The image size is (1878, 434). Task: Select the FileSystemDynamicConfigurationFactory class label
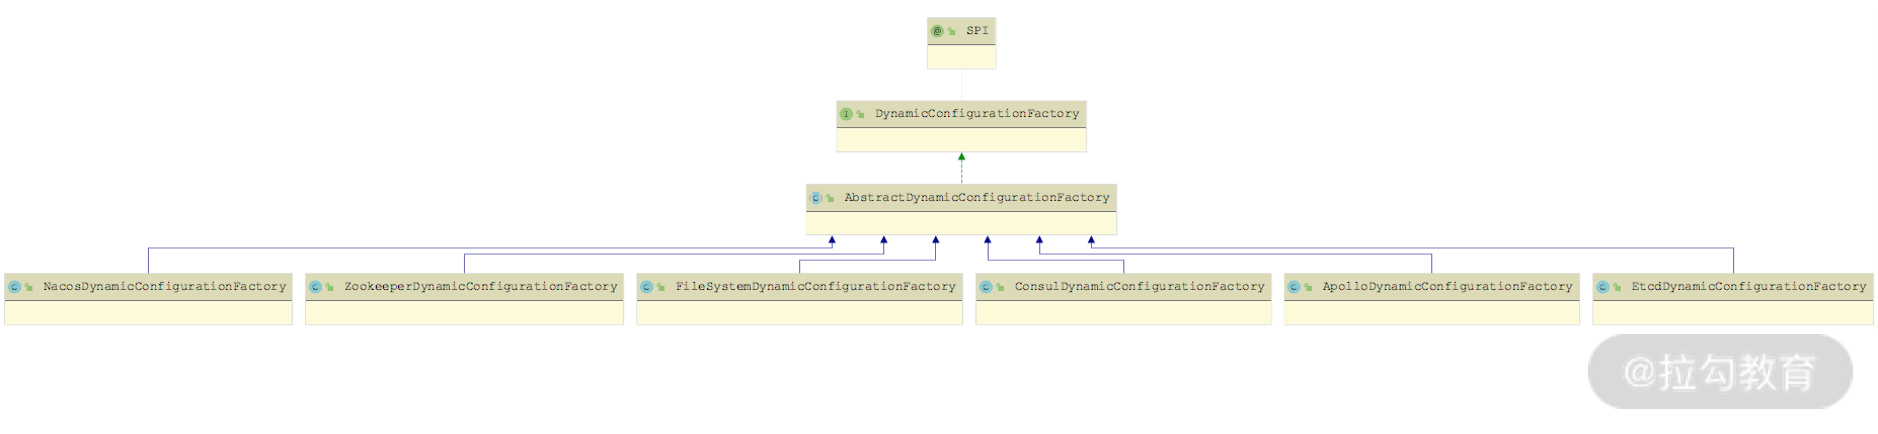click(x=815, y=287)
